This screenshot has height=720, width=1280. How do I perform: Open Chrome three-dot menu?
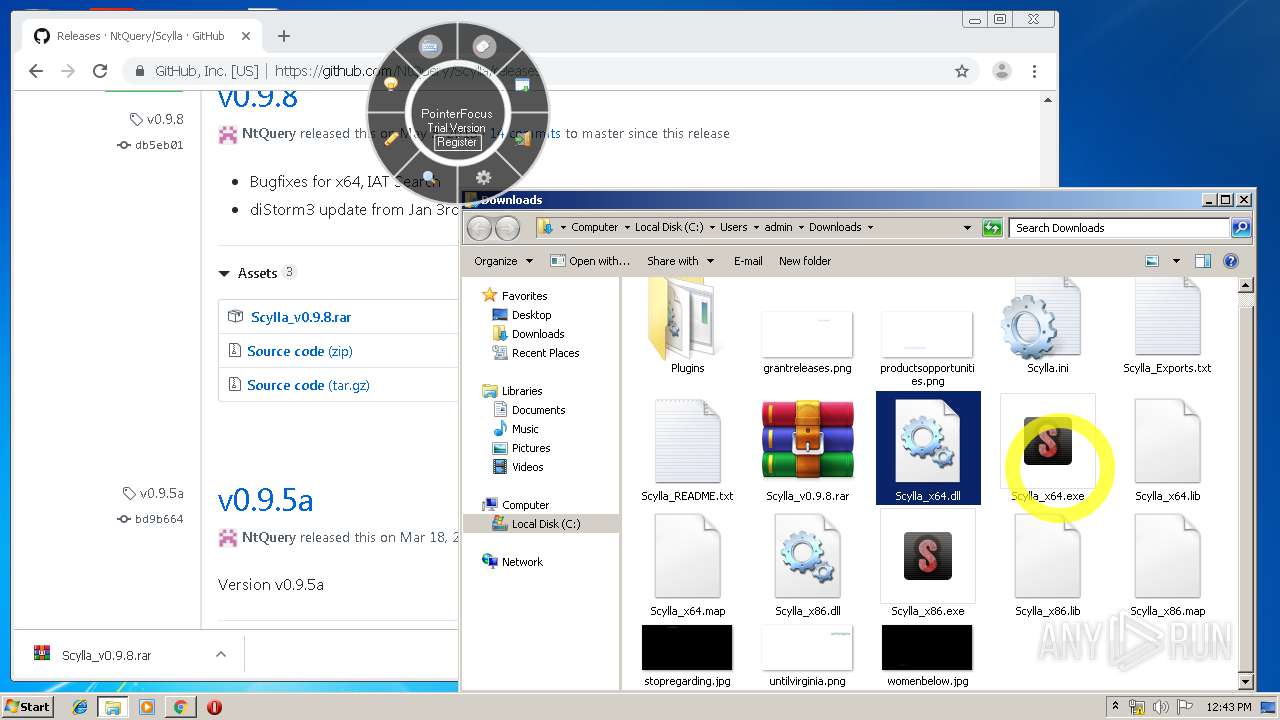coord(1034,71)
